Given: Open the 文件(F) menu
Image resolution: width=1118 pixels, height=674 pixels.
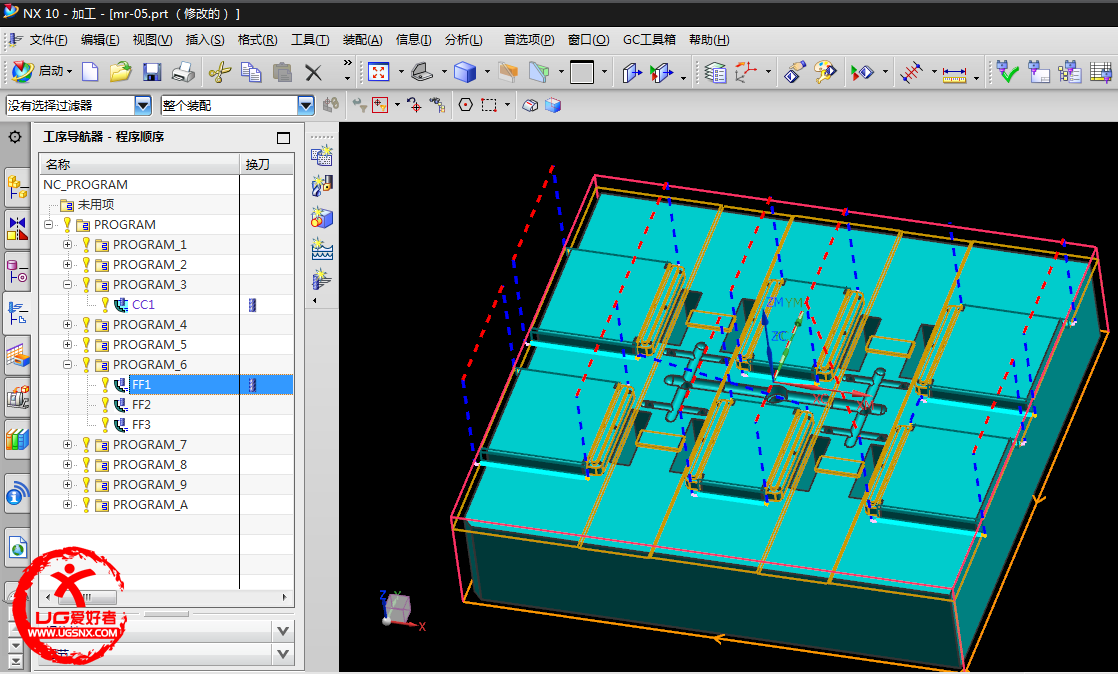Looking at the screenshot, I should pyautogui.click(x=48, y=40).
